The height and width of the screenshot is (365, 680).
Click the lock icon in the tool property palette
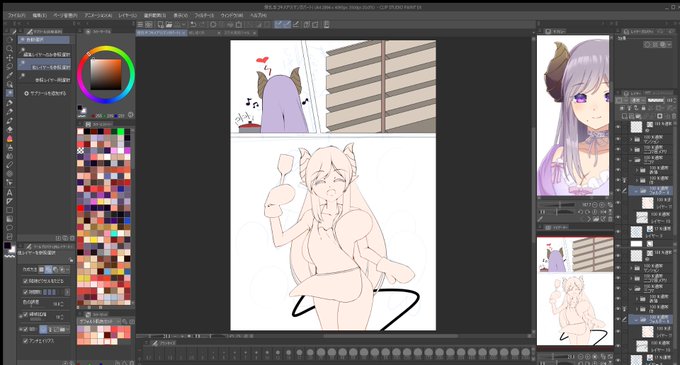pos(71,260)
